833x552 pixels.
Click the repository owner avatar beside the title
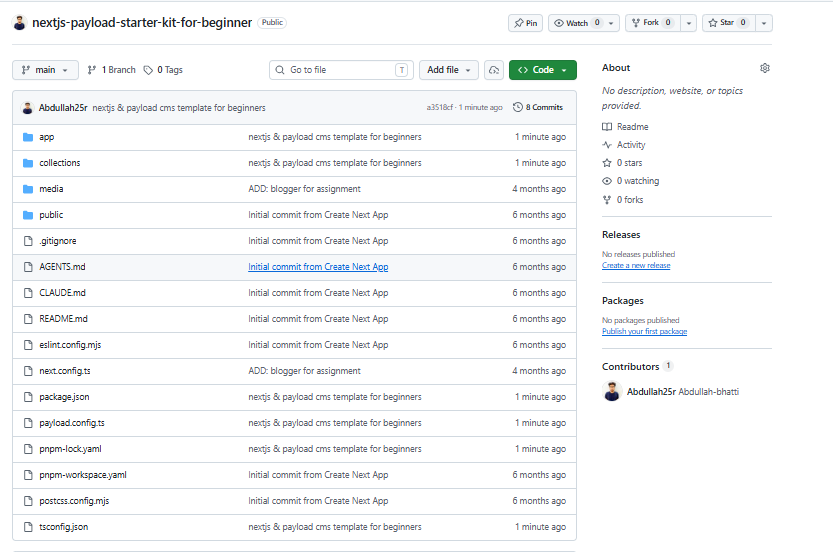click(20, 23)
